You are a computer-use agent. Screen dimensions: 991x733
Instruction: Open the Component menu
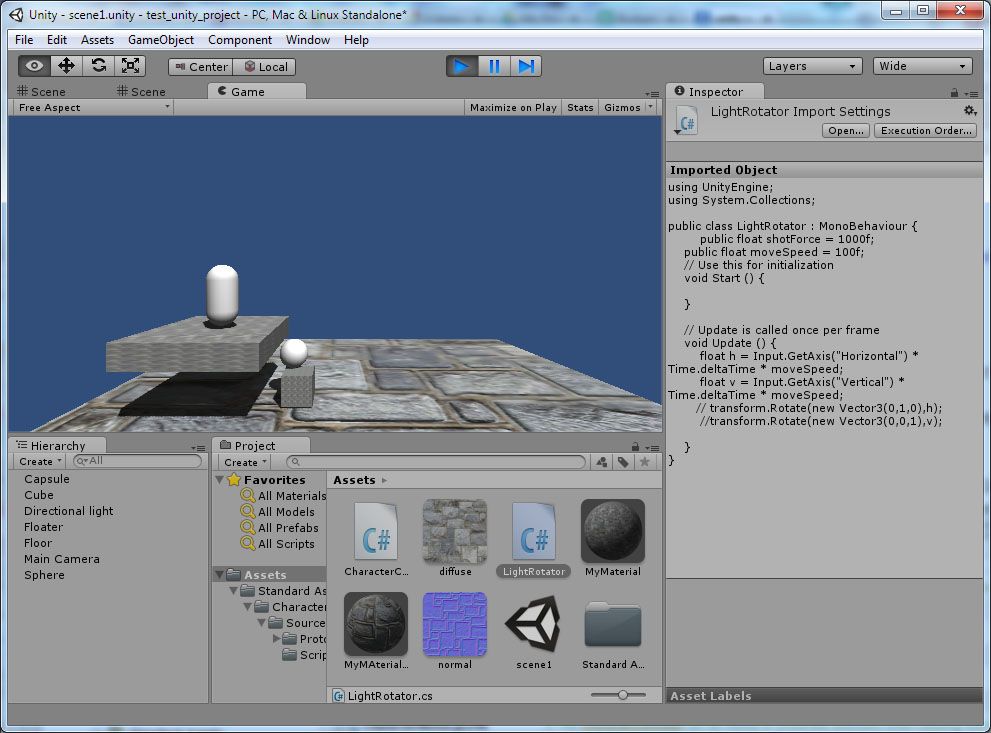pyautogui.click(x=240, y=40)
